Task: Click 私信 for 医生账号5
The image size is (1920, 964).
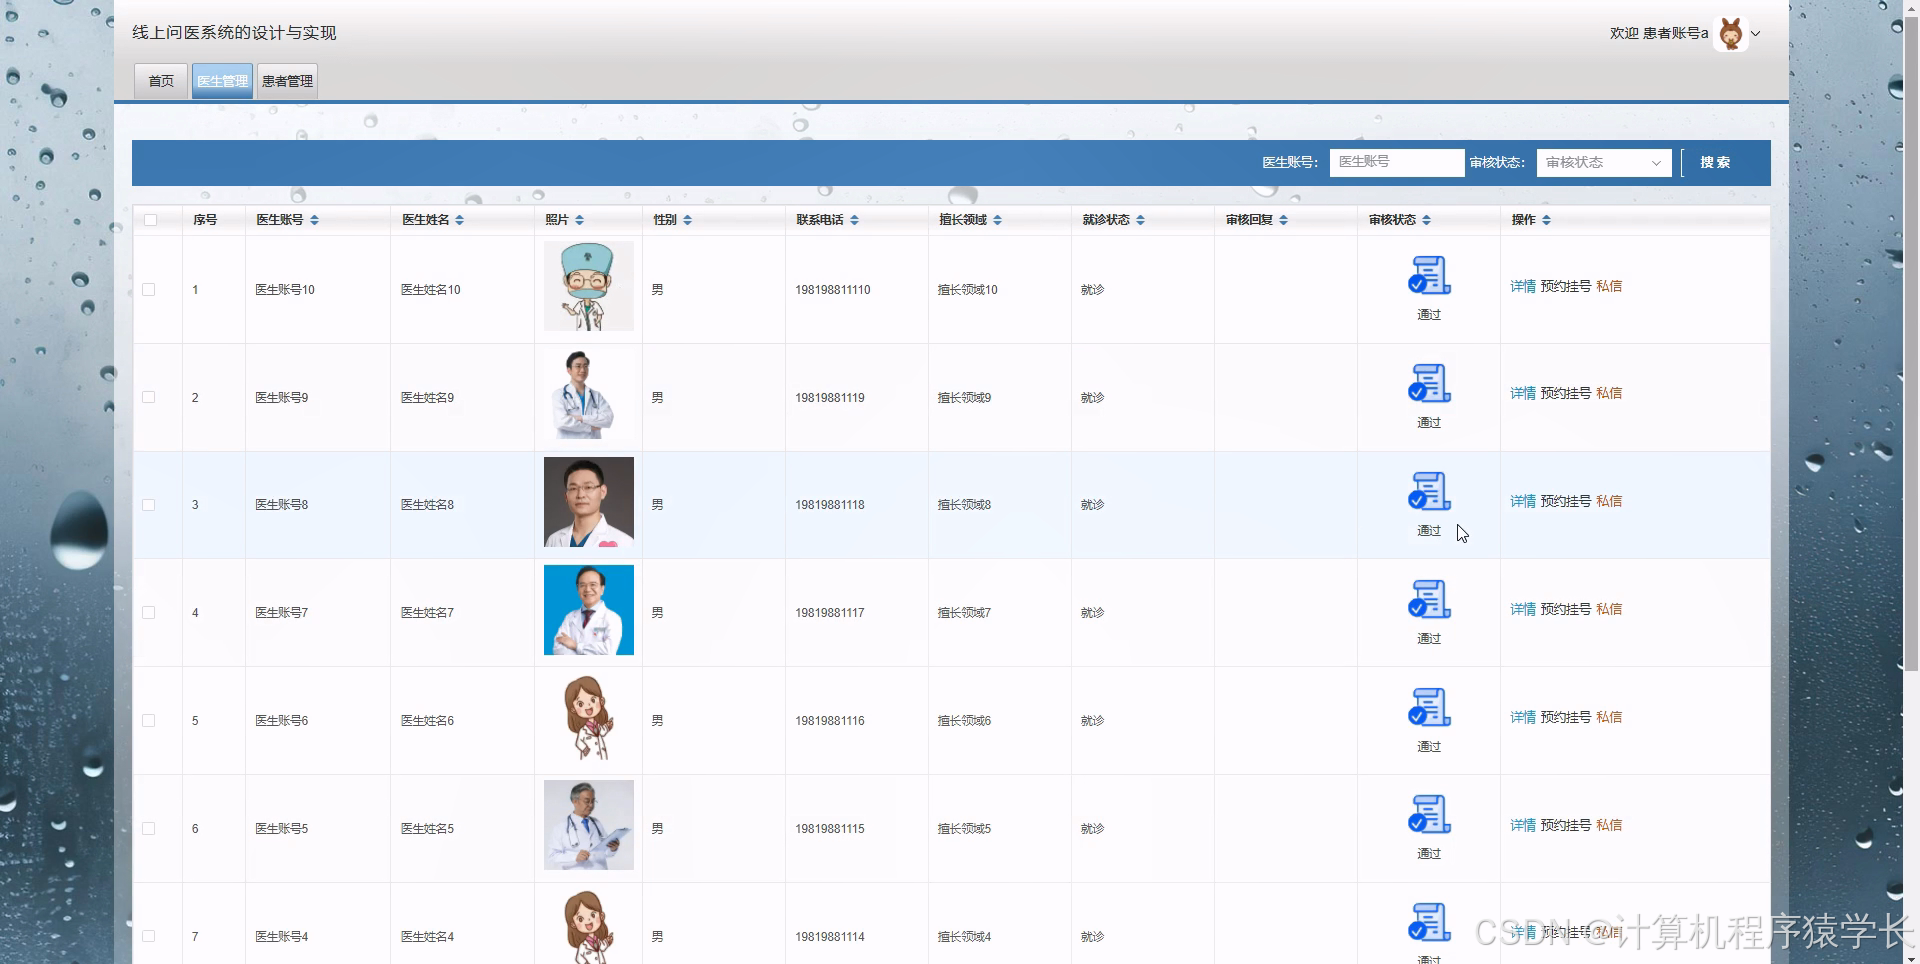Action: click(1609, 825)
